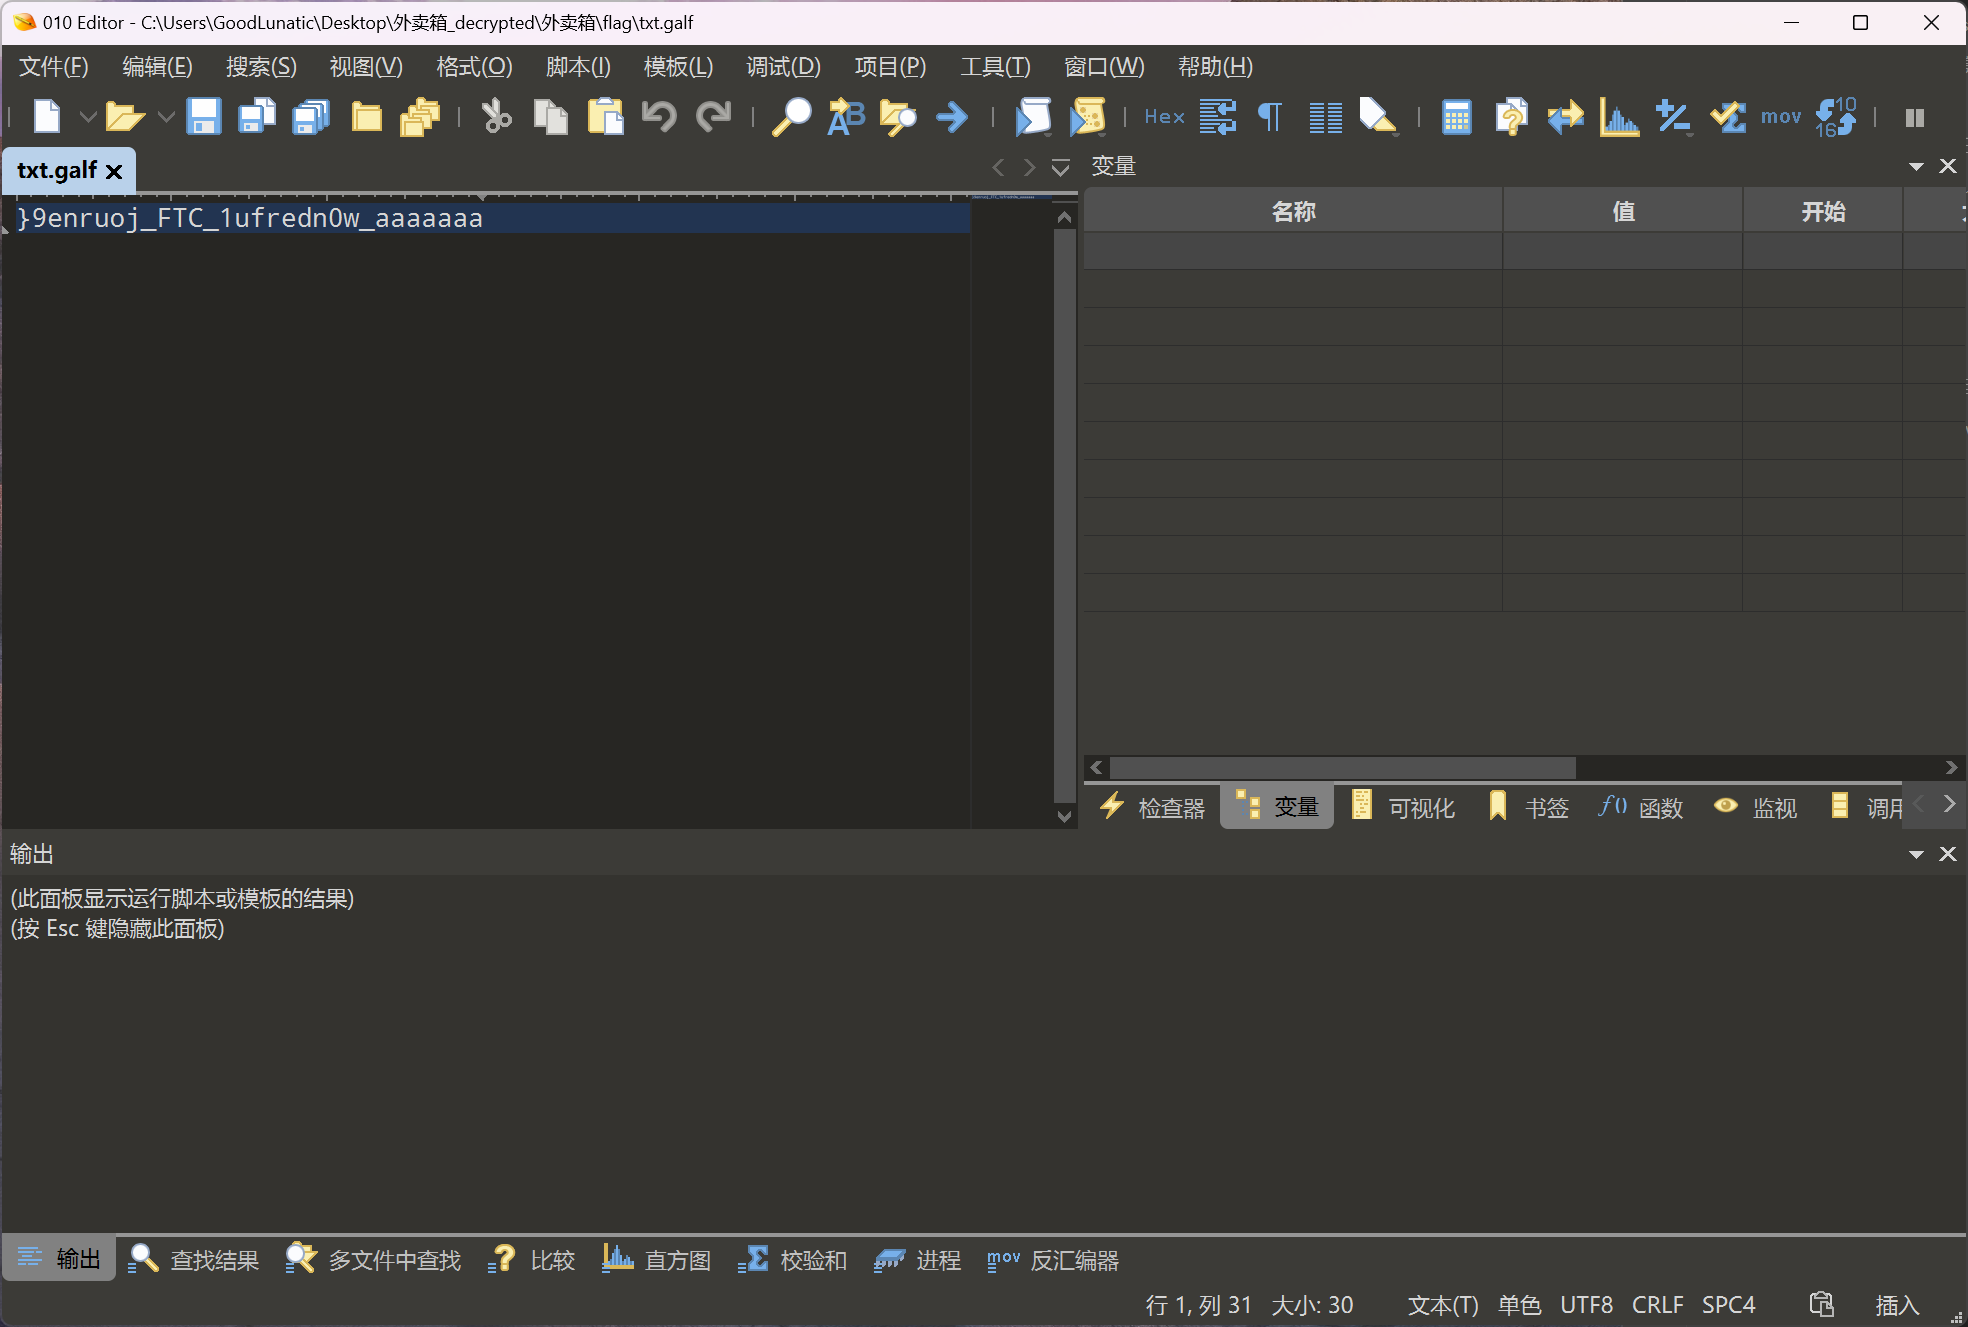Open the file tab list dropdown

coord(1061,167)
